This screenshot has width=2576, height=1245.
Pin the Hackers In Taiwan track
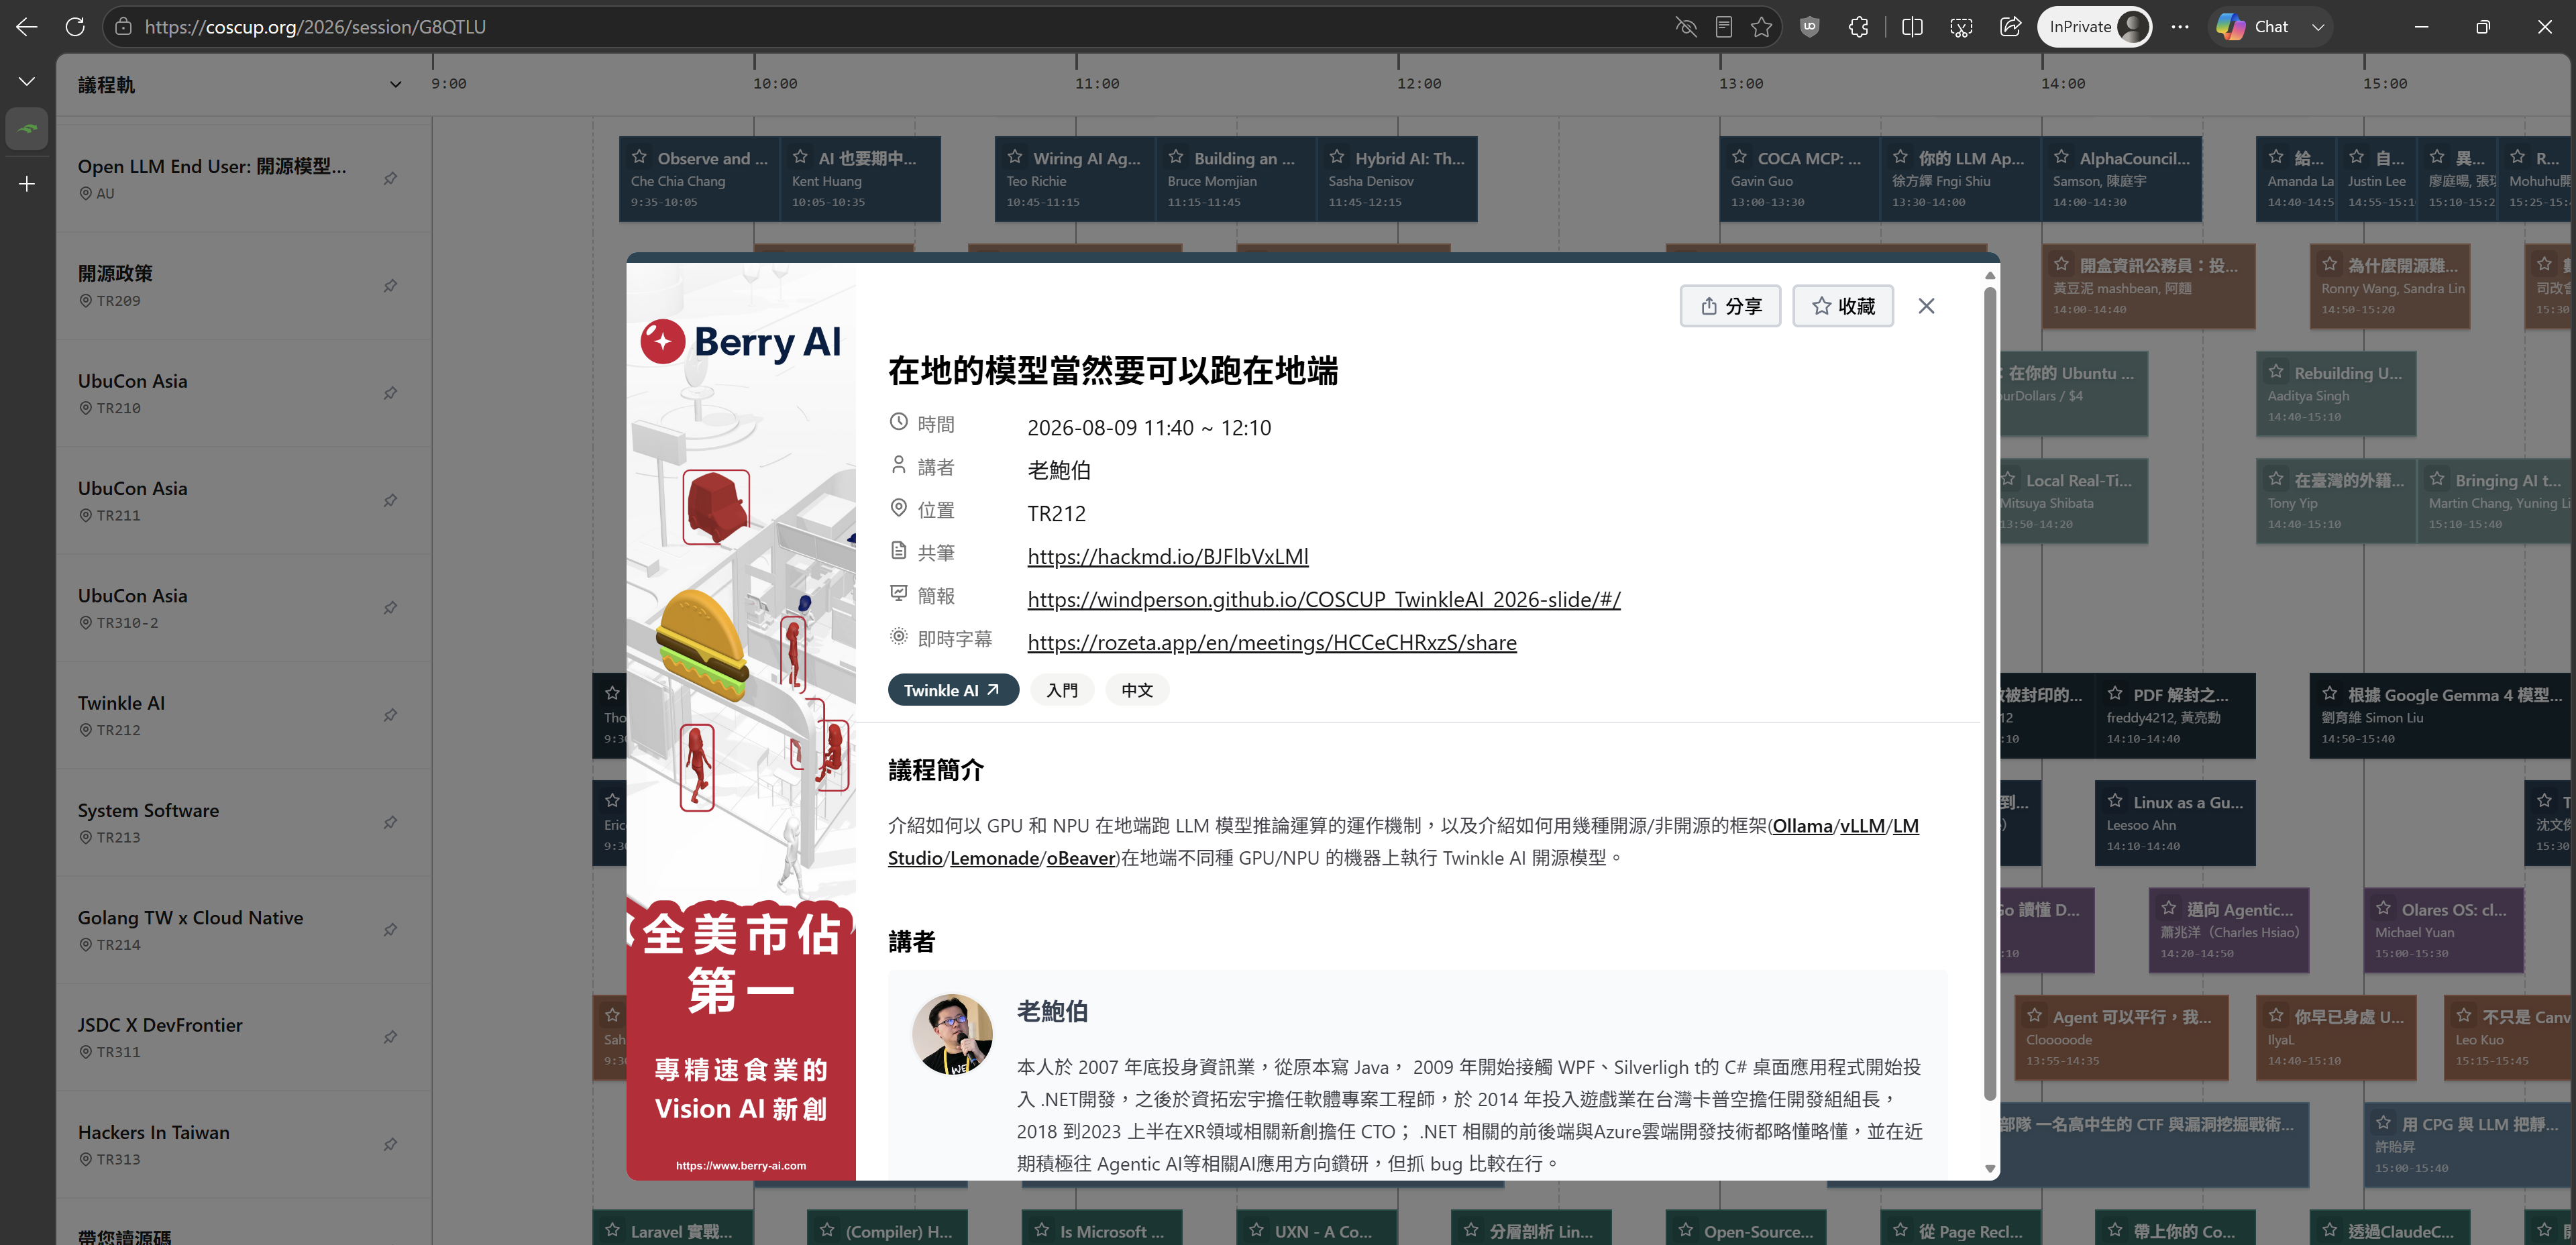(391, 1144)
